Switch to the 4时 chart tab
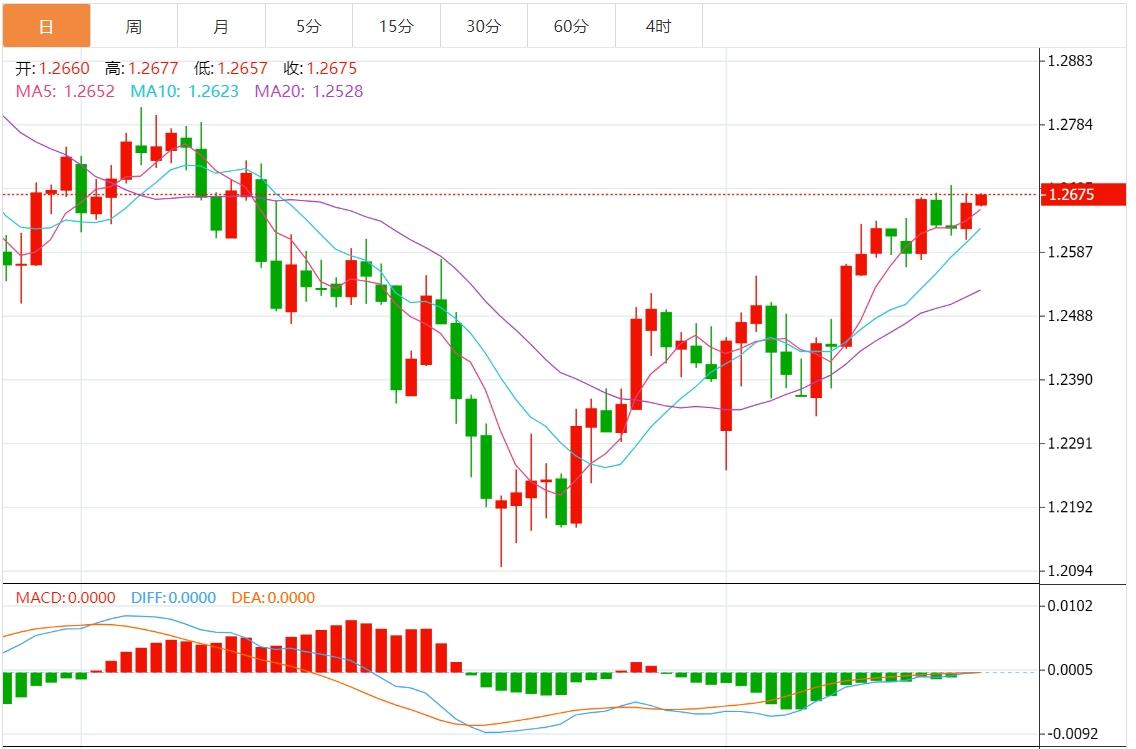The height and width of the screenshot is (749, 1136). pos(658,27)
